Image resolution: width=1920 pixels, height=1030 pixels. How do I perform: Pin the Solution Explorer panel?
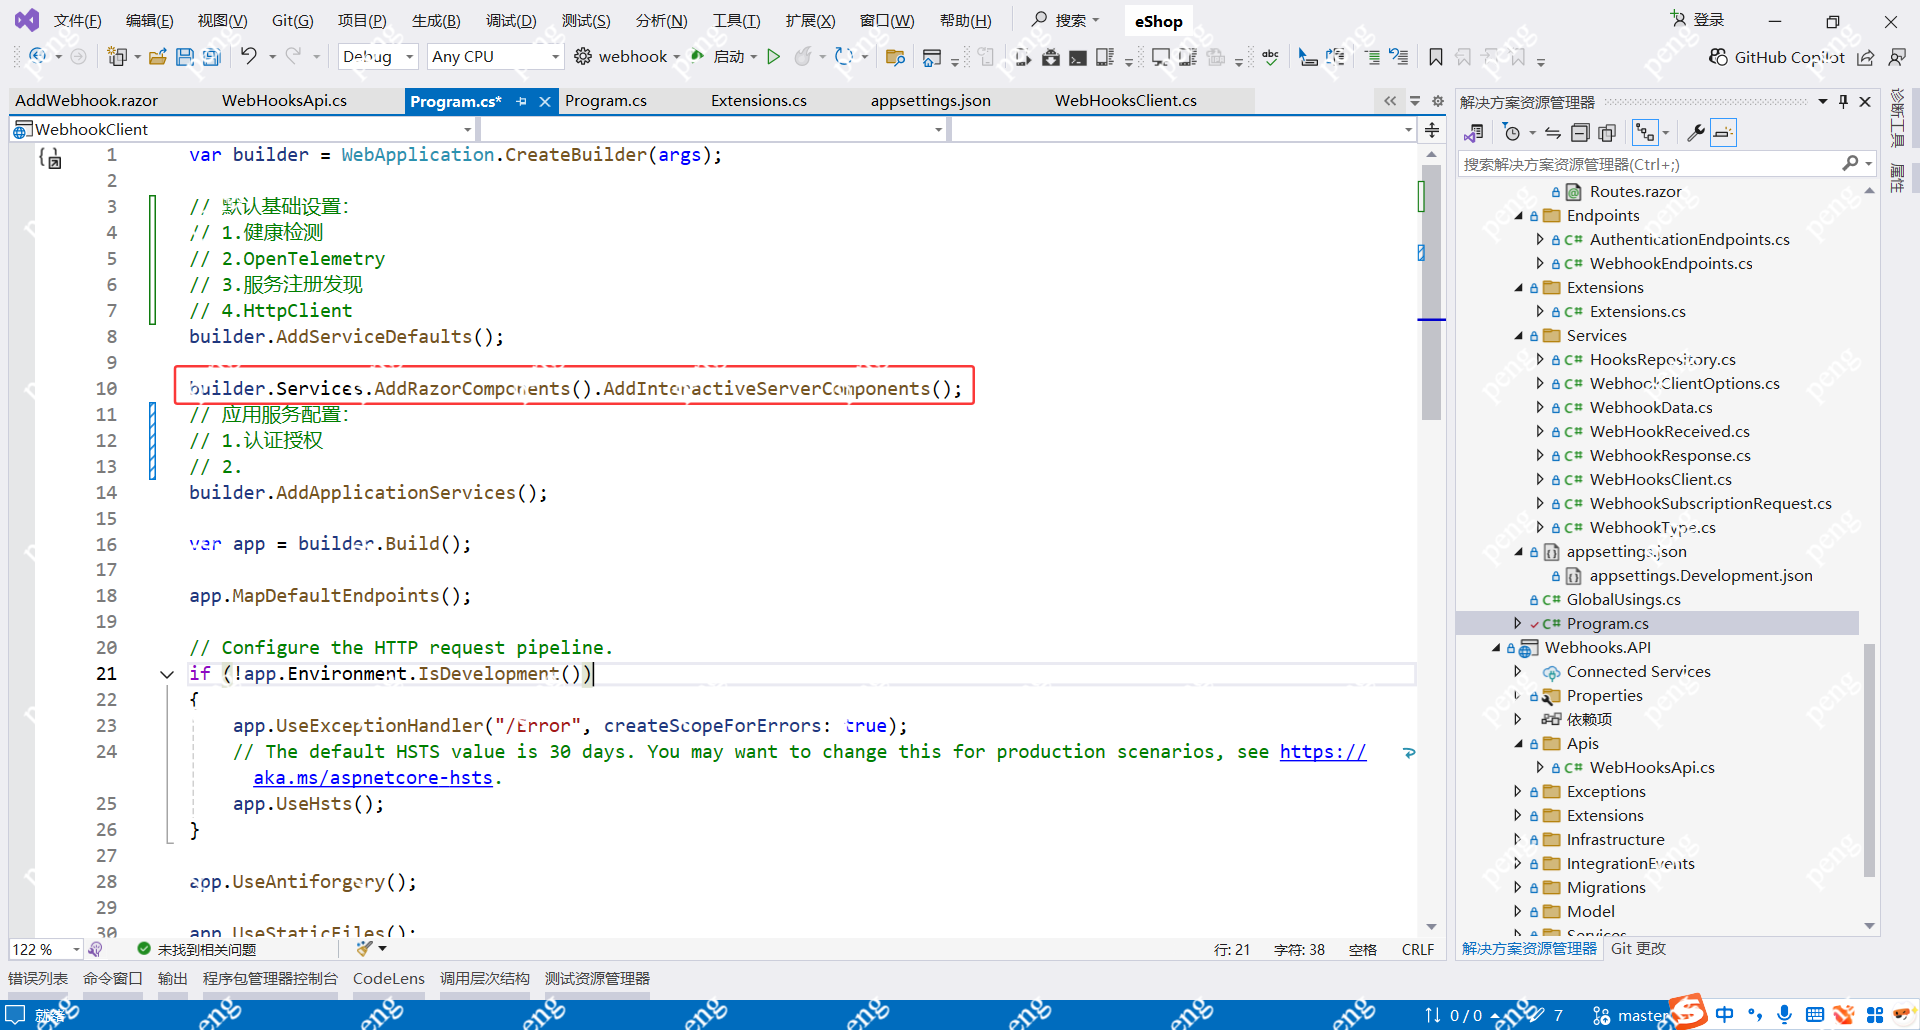point(1843,101)
